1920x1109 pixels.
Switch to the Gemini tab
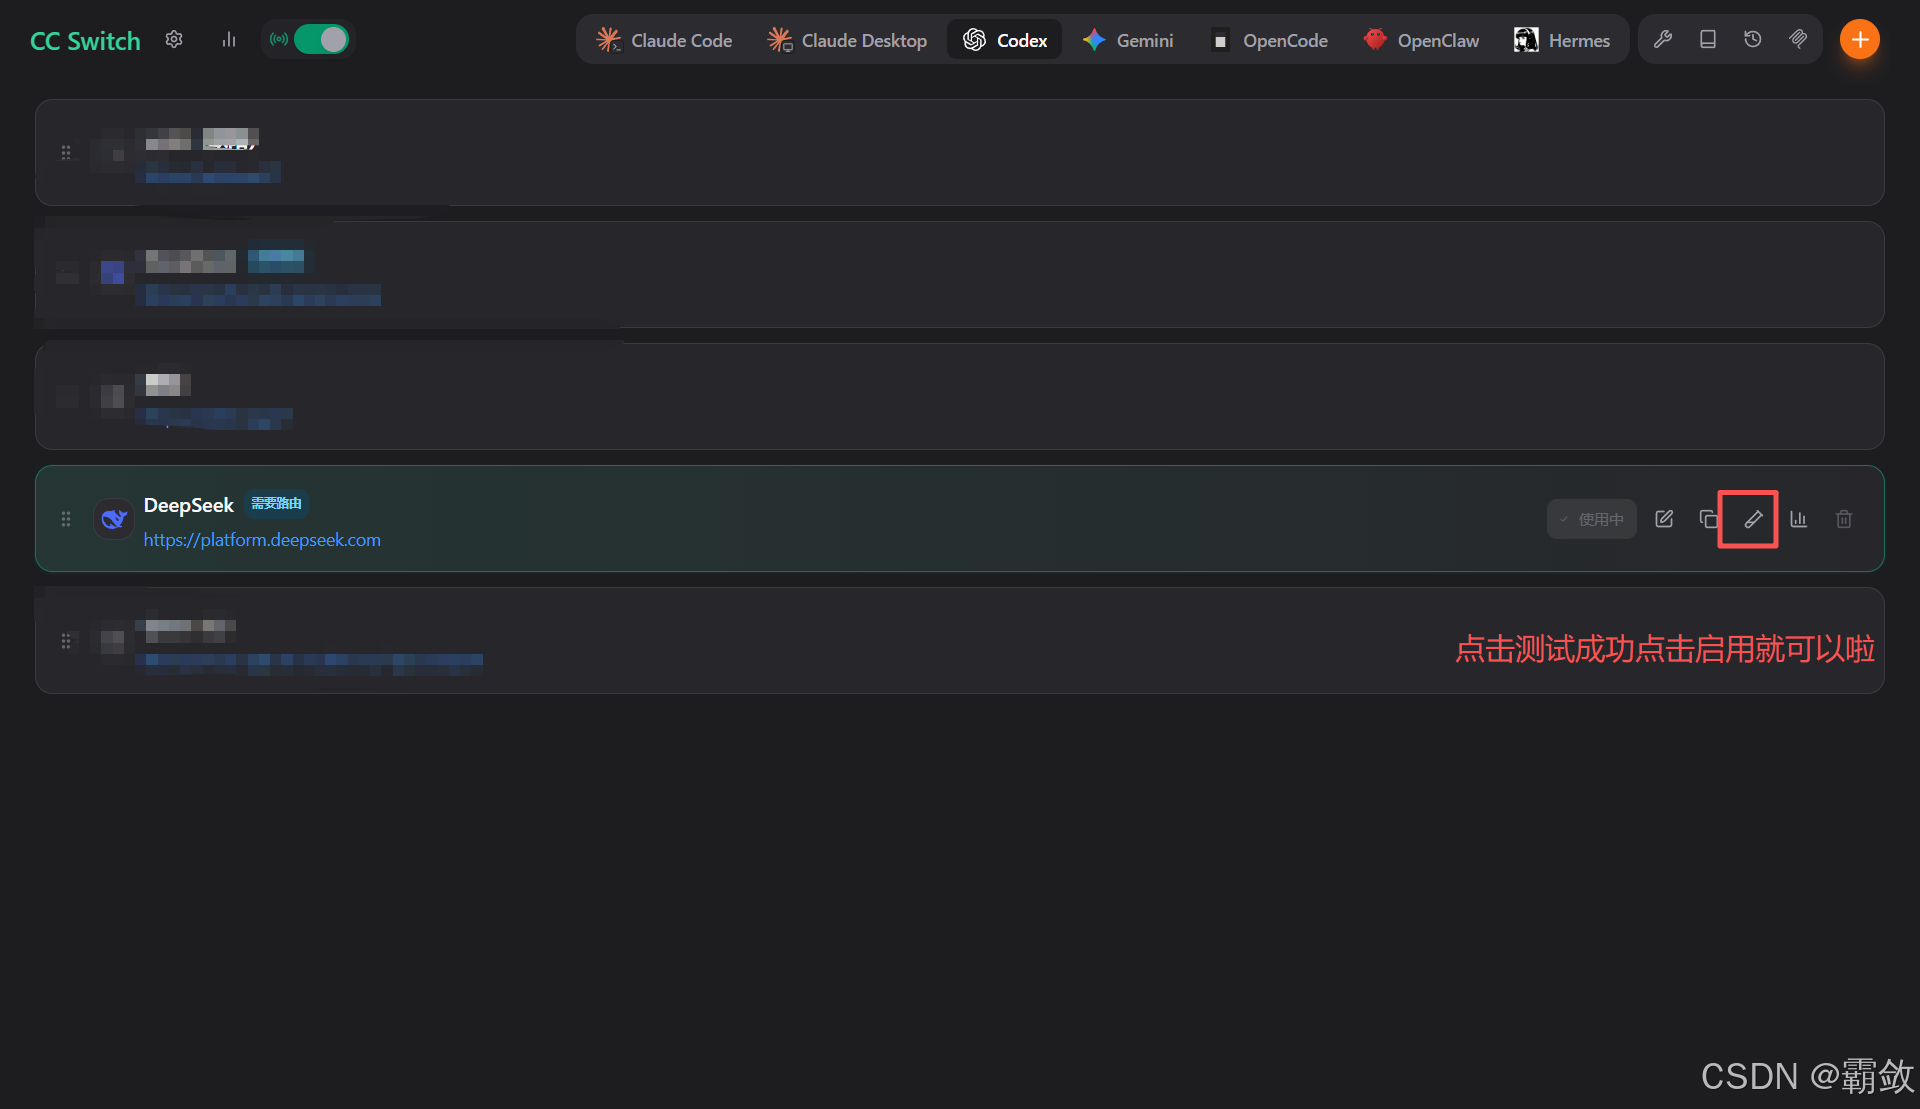pyautogui.click(x=1128, y=40)
